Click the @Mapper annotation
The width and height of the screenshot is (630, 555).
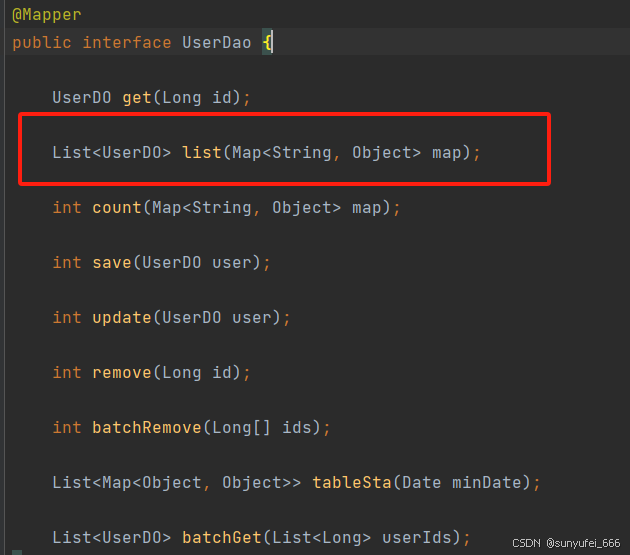(47, 15)
